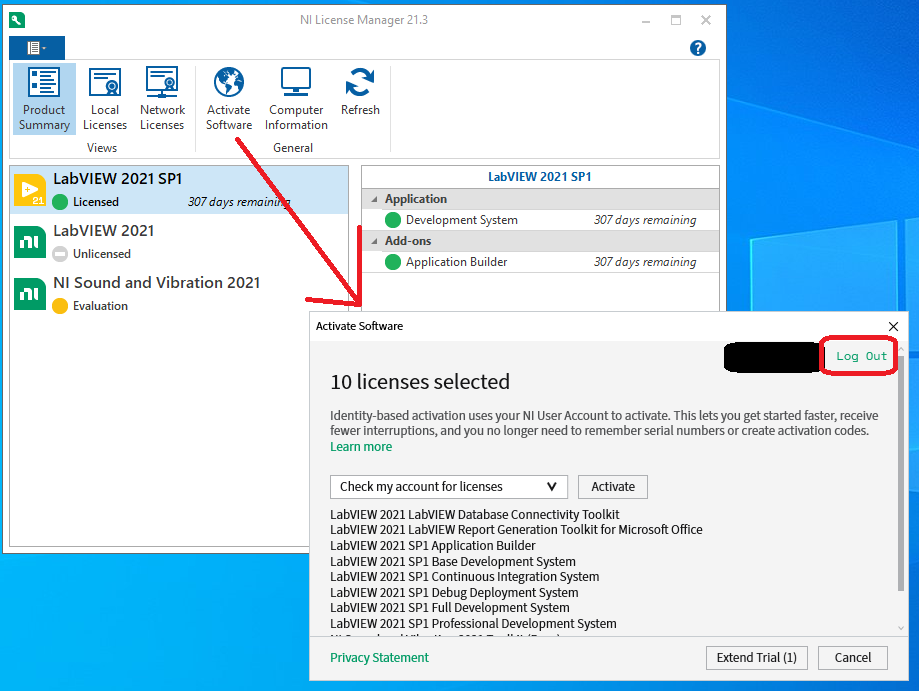Open Check my account for licenses dropdown
The image size is (919, 691).
(449, 486)
